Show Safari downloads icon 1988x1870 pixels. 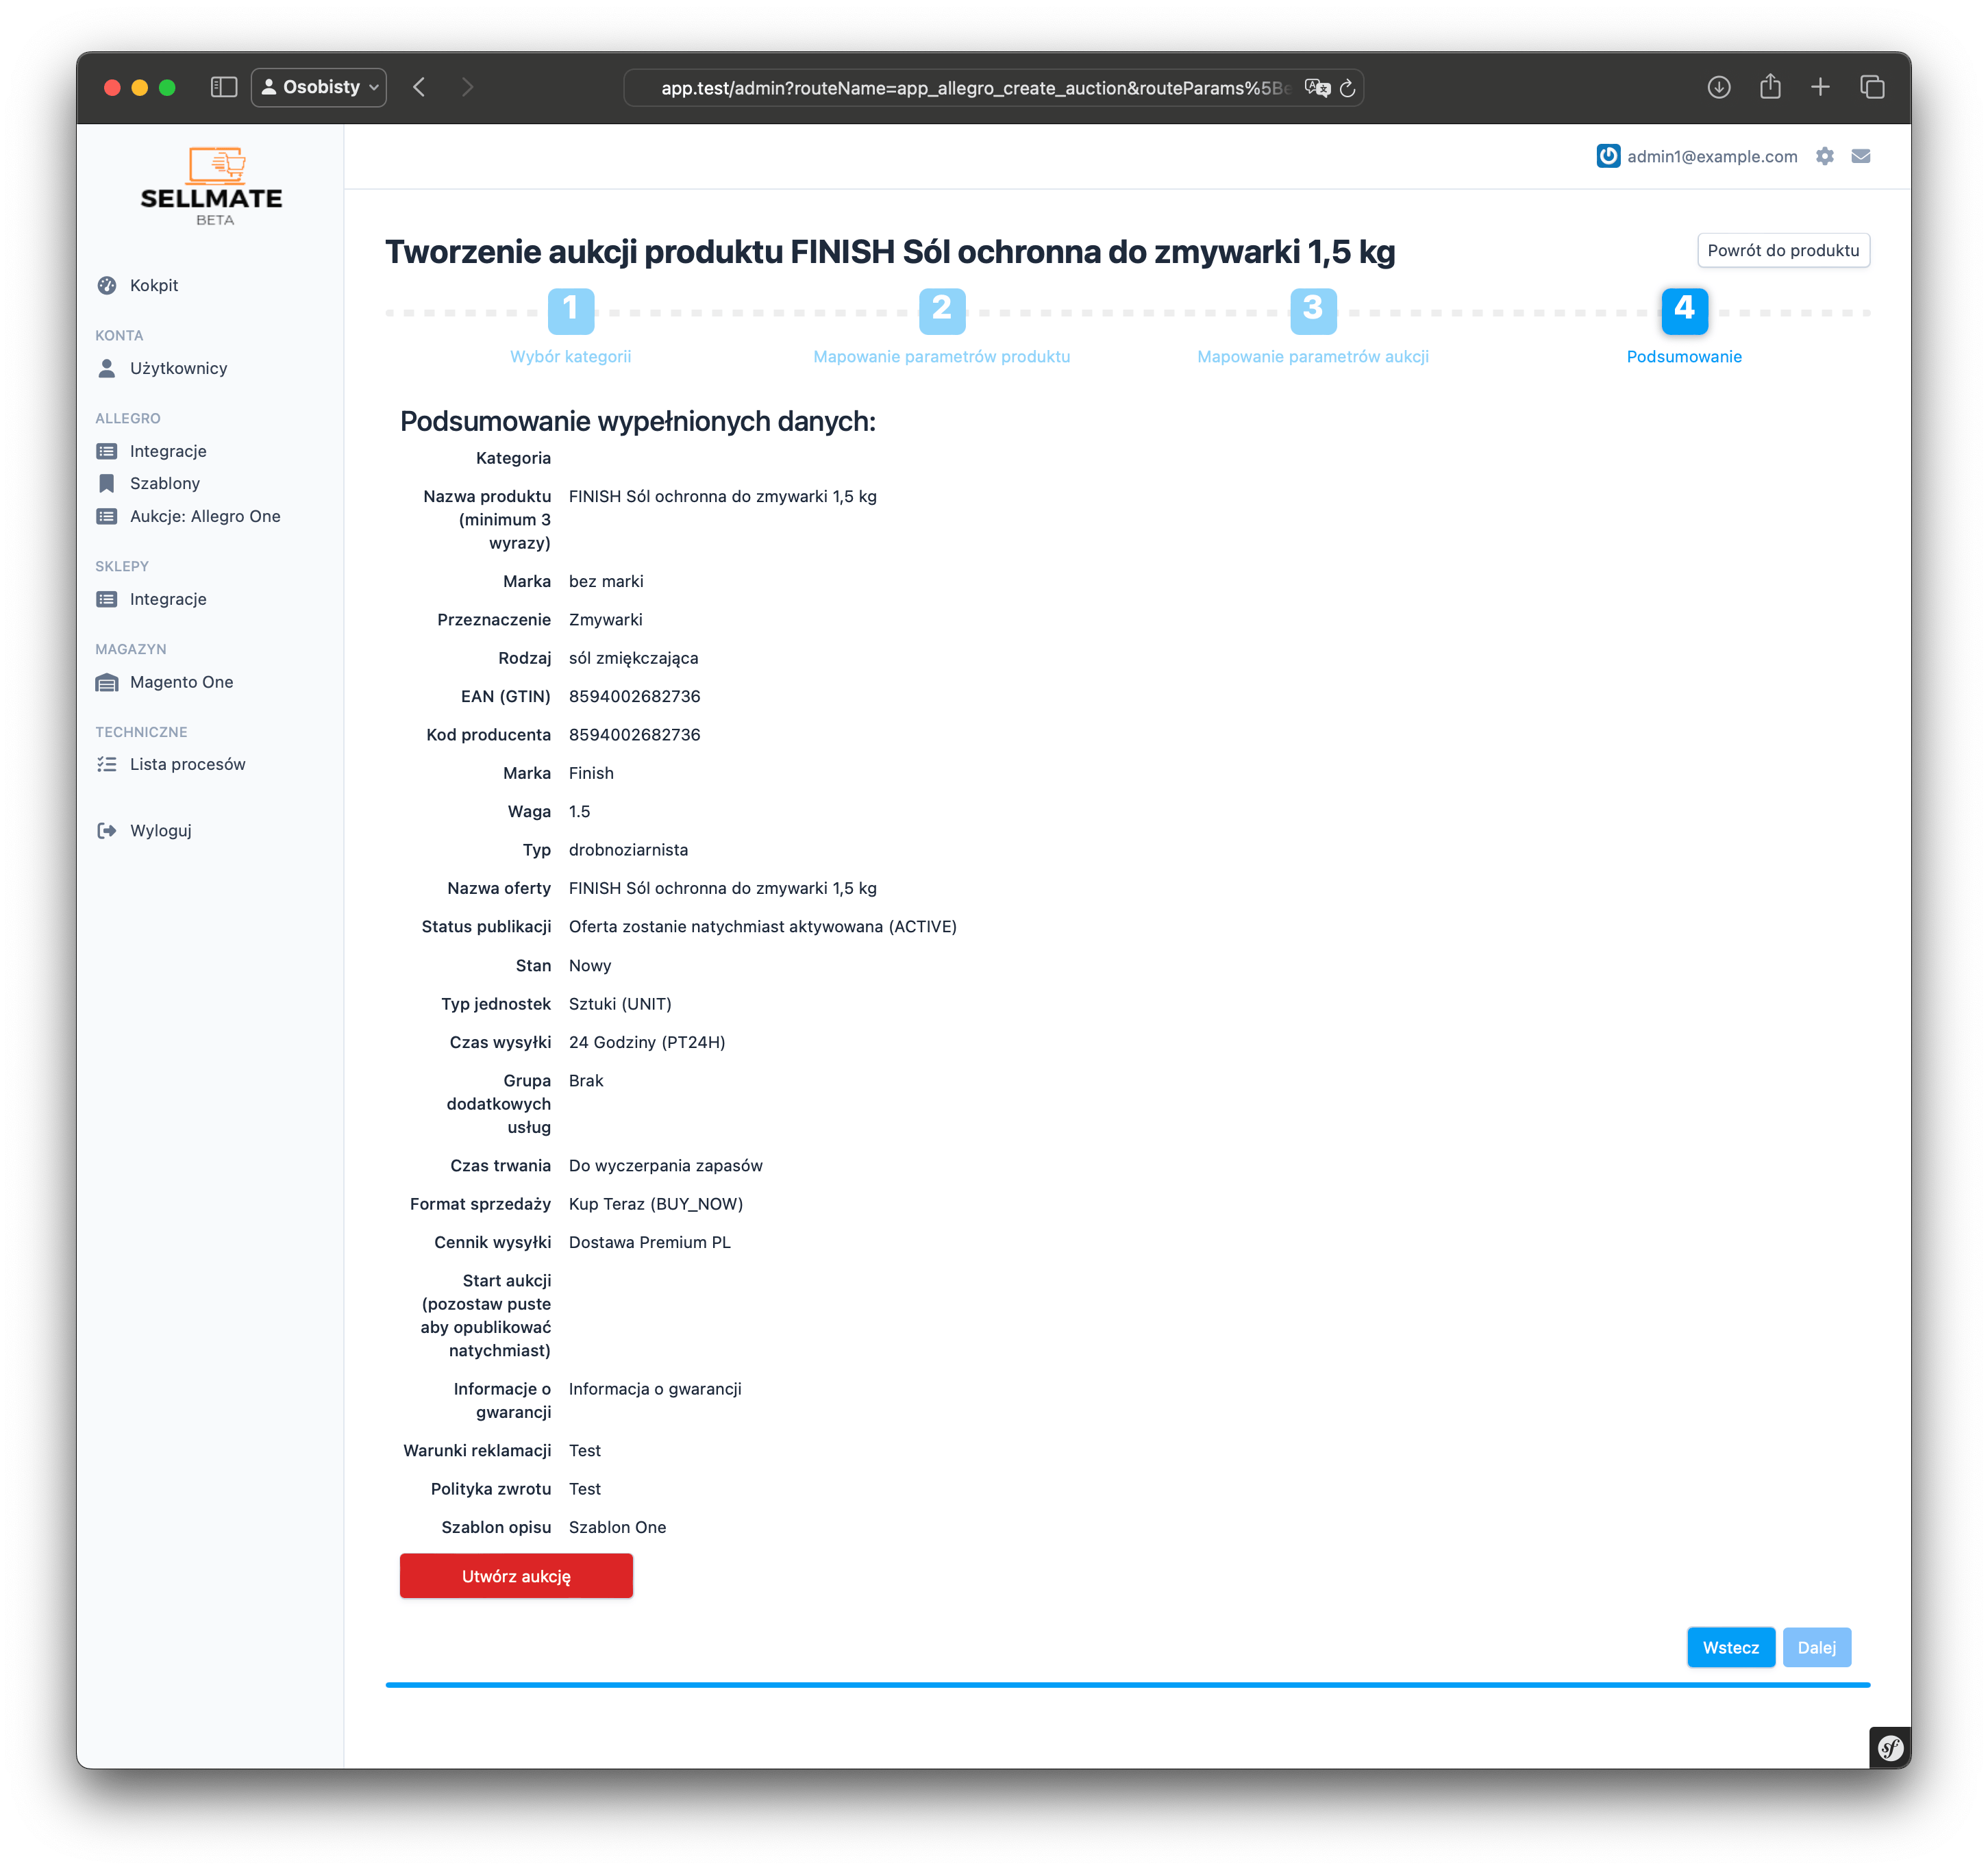pos(1719,87)
